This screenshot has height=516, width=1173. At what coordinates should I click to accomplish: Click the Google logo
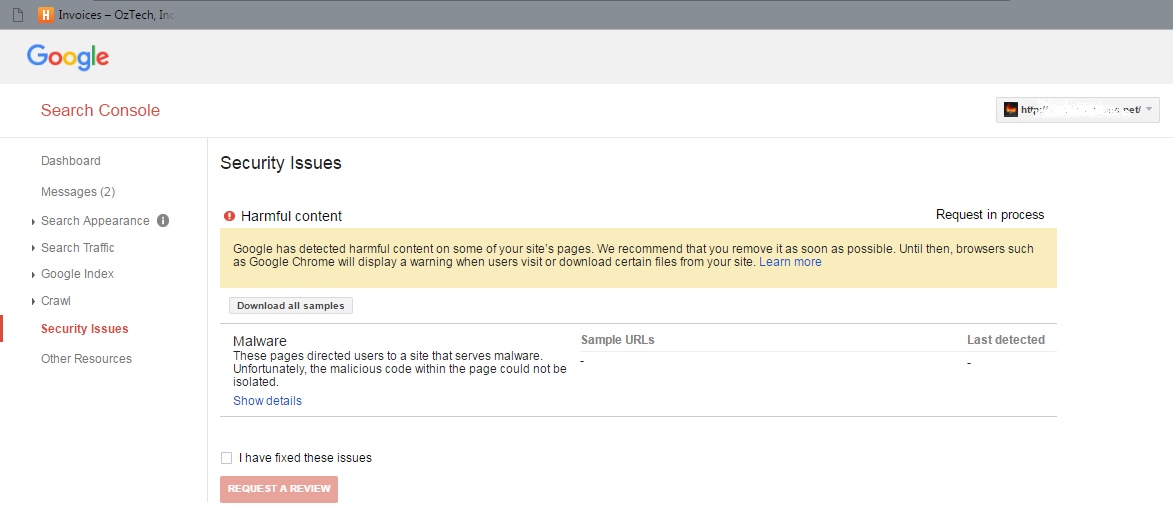(68, 58)
